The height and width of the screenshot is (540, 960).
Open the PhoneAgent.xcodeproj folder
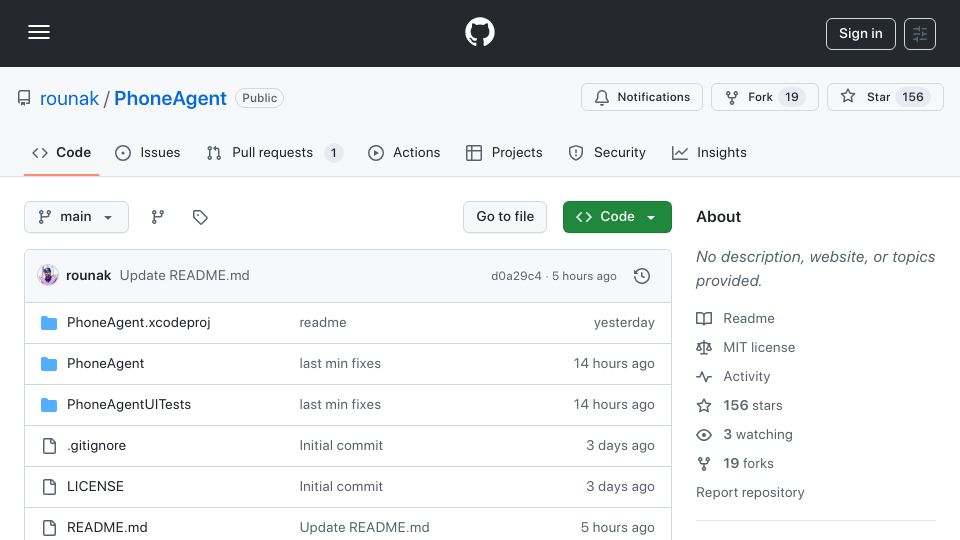138,323
